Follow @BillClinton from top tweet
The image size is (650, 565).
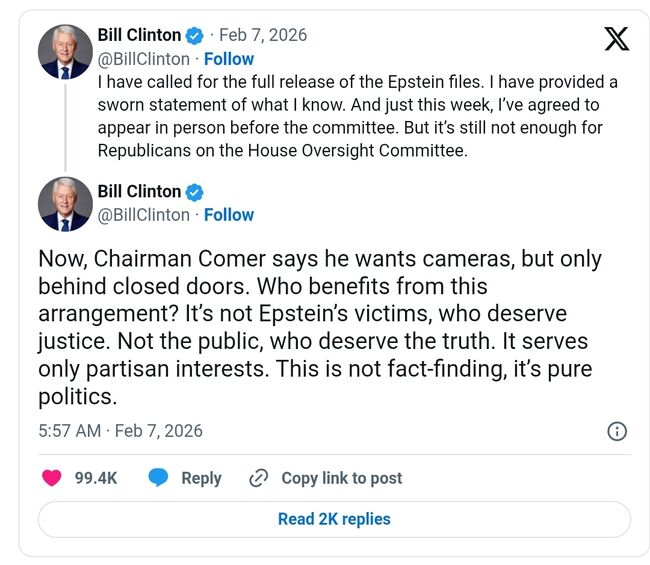(x=229, y=59)
